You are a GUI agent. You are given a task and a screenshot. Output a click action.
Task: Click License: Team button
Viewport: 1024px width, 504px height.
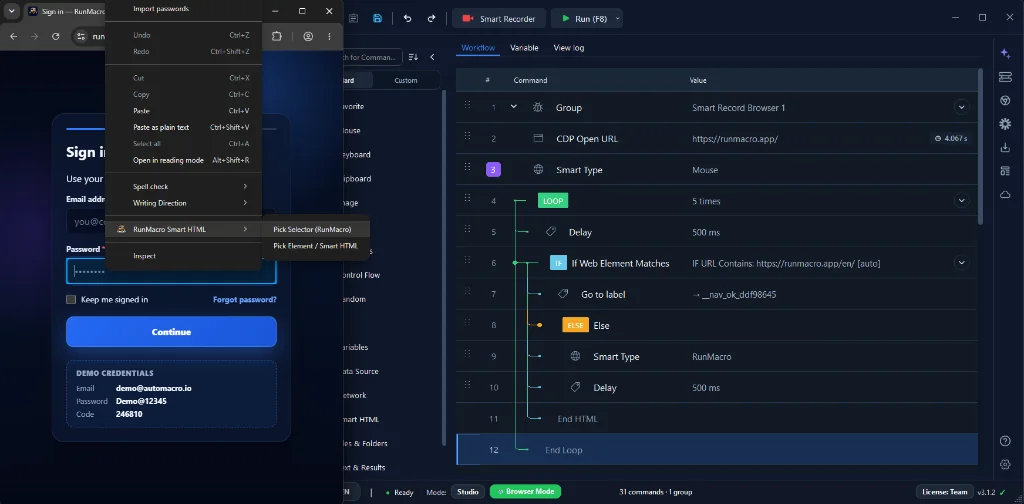coord(944,492)
